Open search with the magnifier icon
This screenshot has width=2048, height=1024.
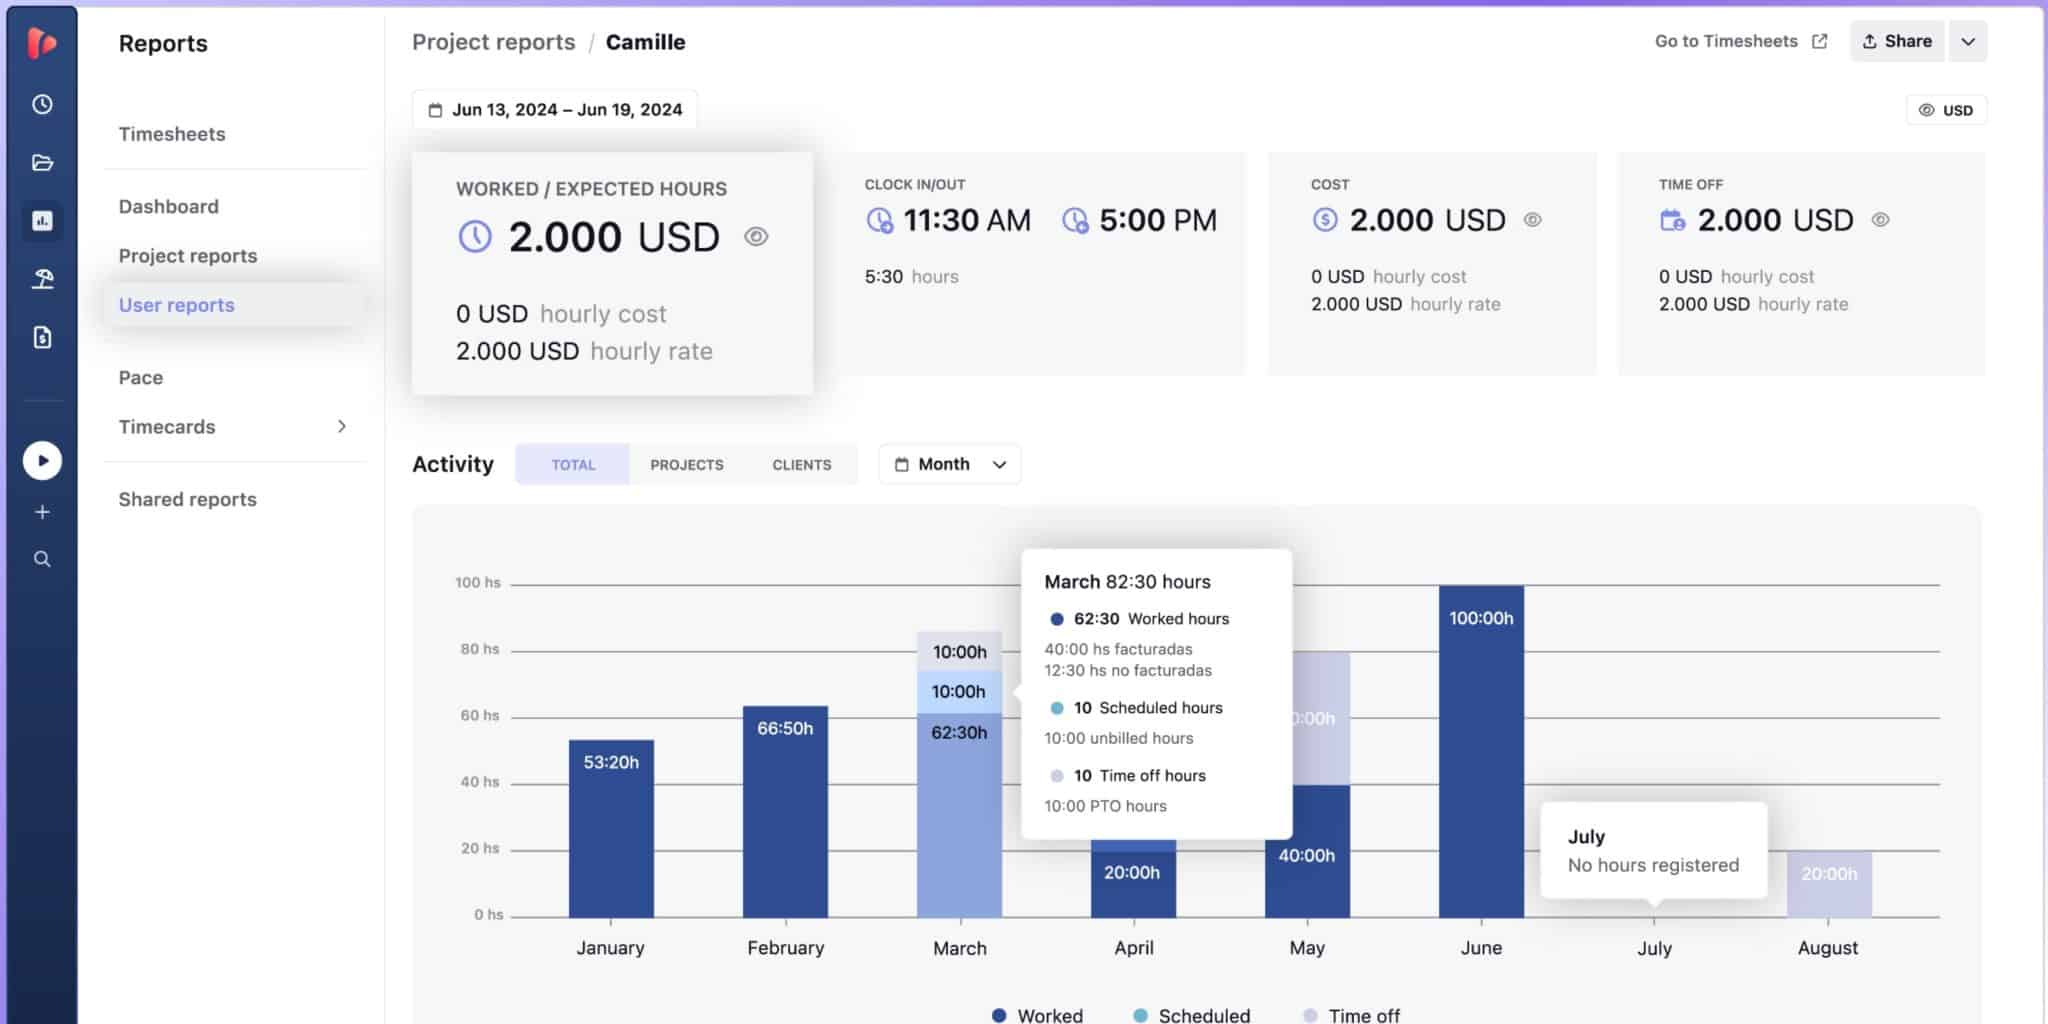pyautogui.click(x=42, y=559)
